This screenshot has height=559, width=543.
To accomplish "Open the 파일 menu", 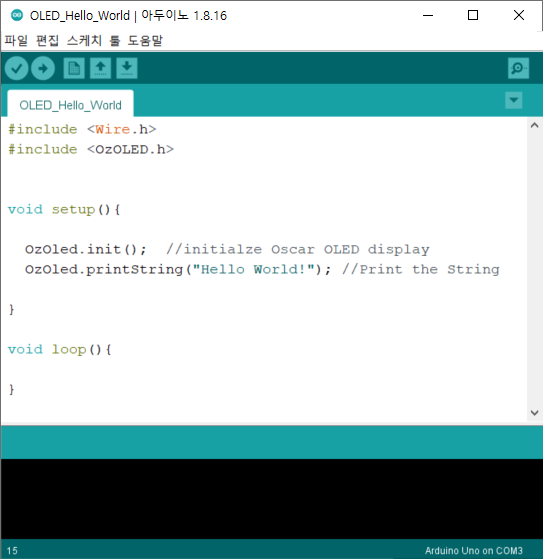I will pos(16,40).
